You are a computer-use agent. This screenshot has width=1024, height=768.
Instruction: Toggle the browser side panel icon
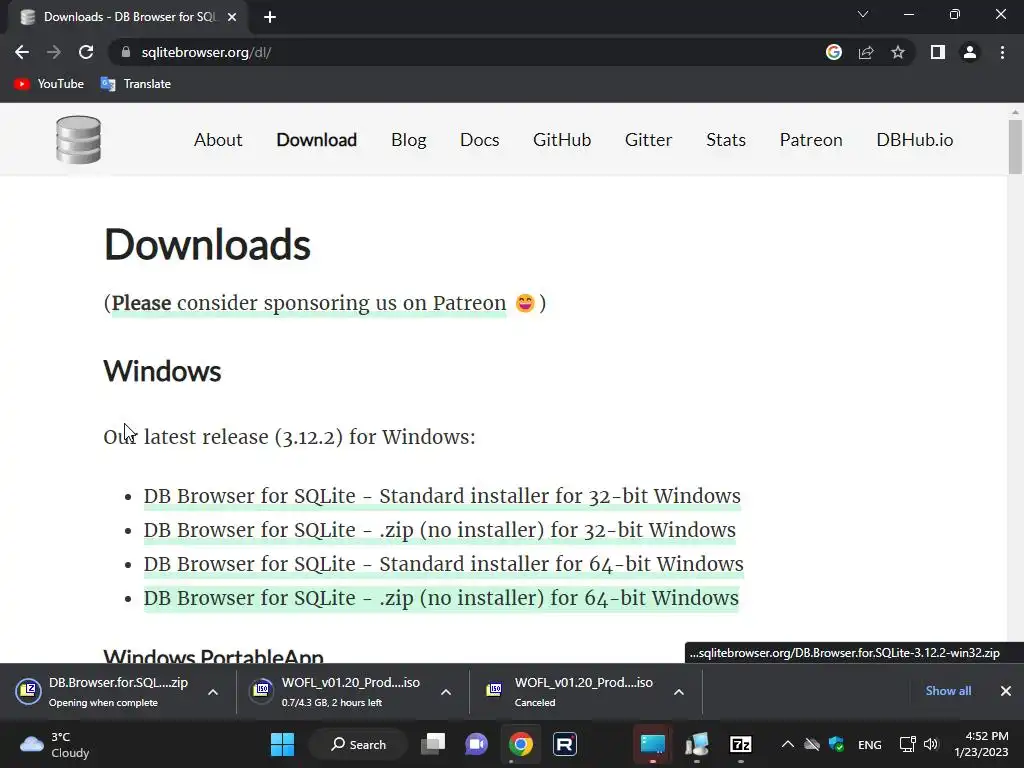[x=938, y=52]
